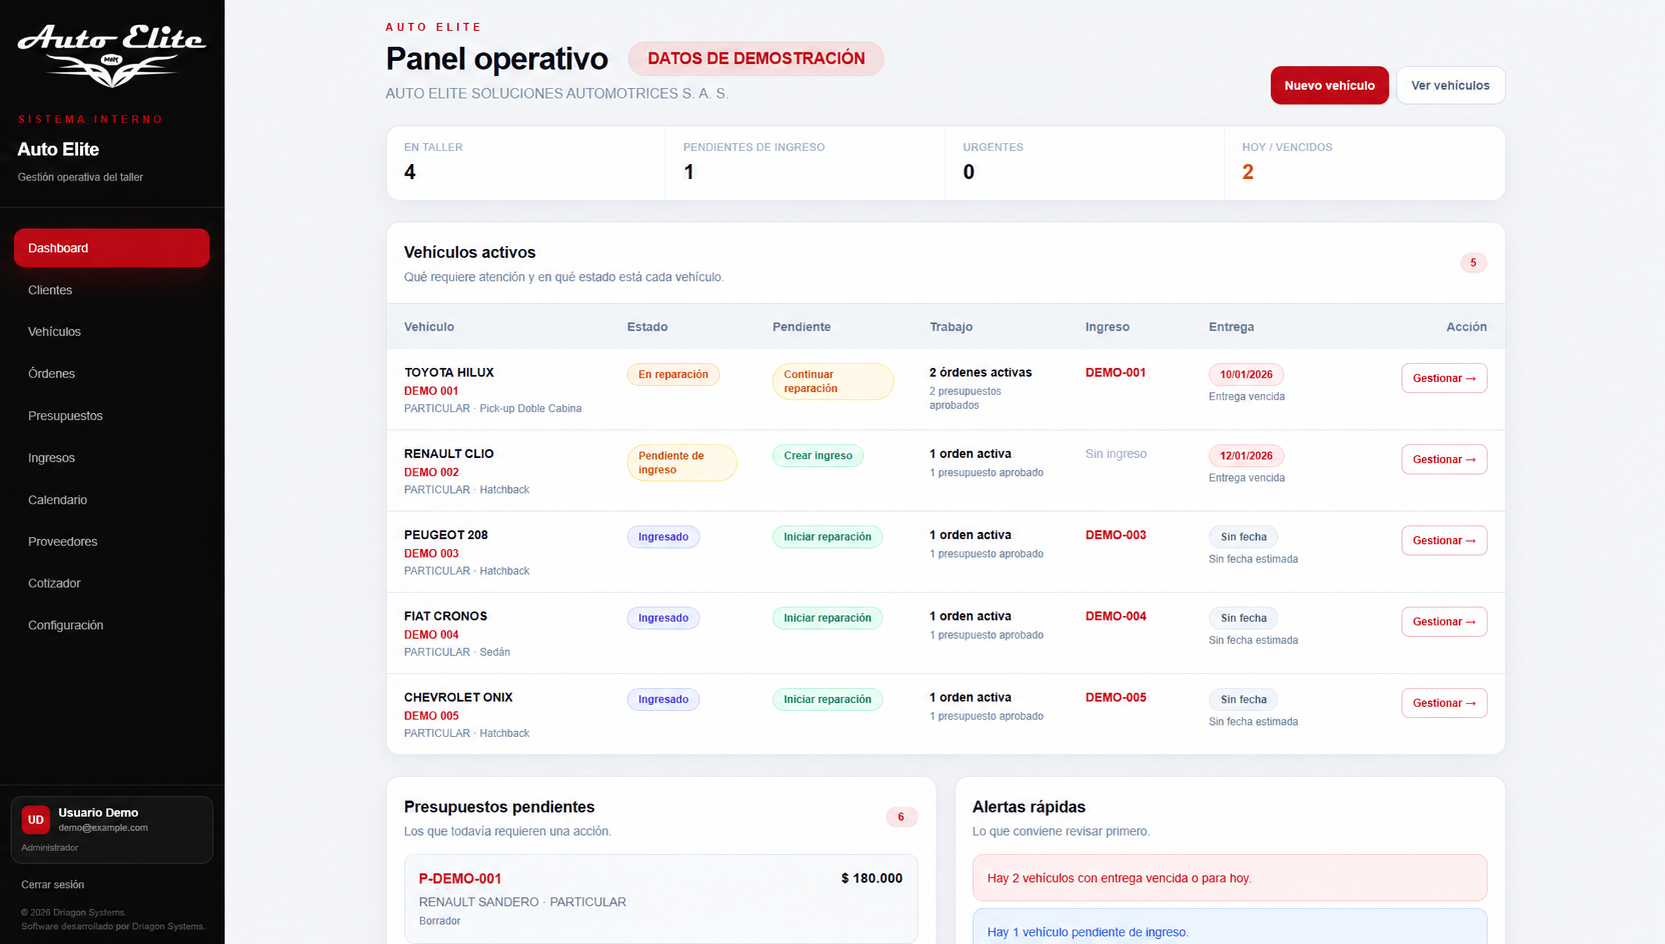1665x944 pixels.
Task: Click Gestionar for Fiat Cronos
Action: pos(1444,621)
